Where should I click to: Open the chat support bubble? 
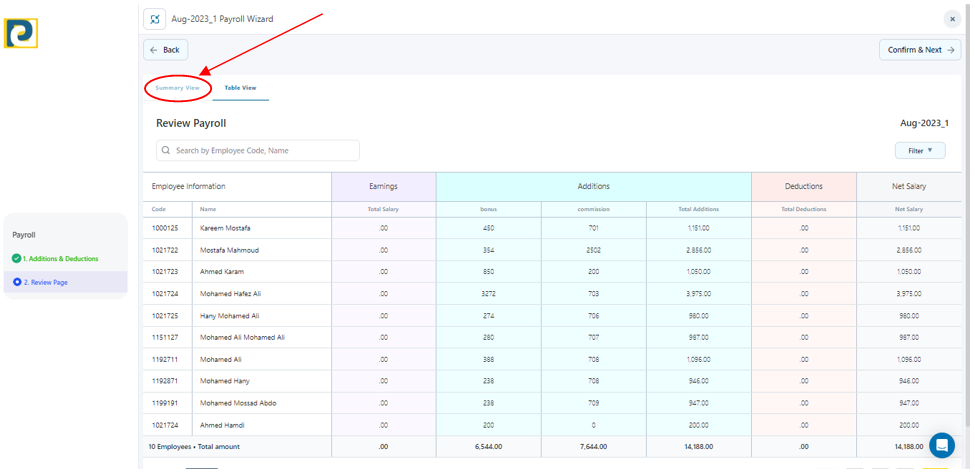point(940,445)
